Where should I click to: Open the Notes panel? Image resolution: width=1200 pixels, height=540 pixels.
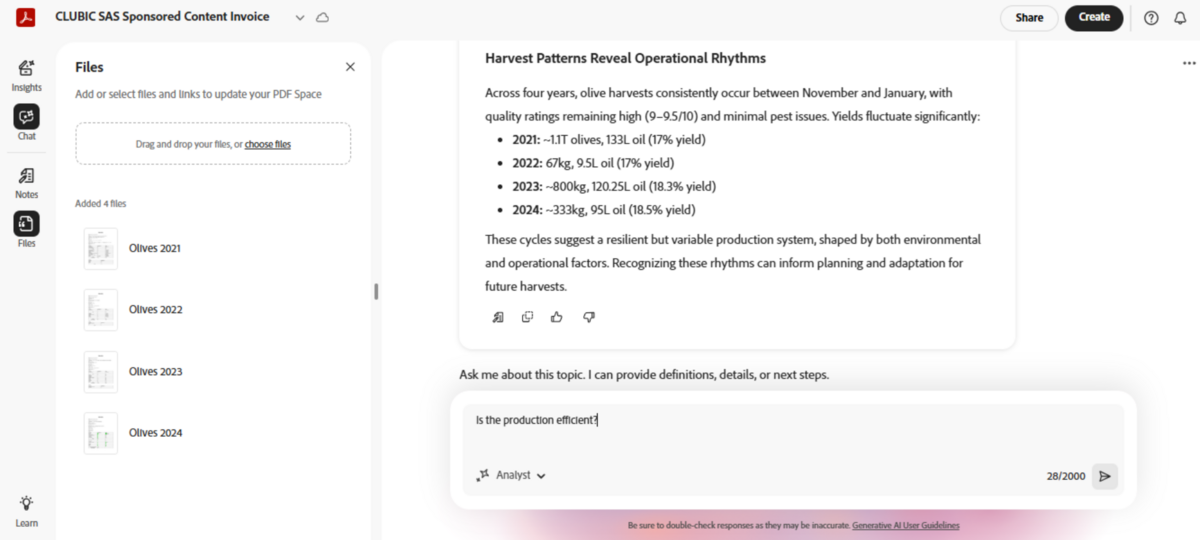click(27, 182)
